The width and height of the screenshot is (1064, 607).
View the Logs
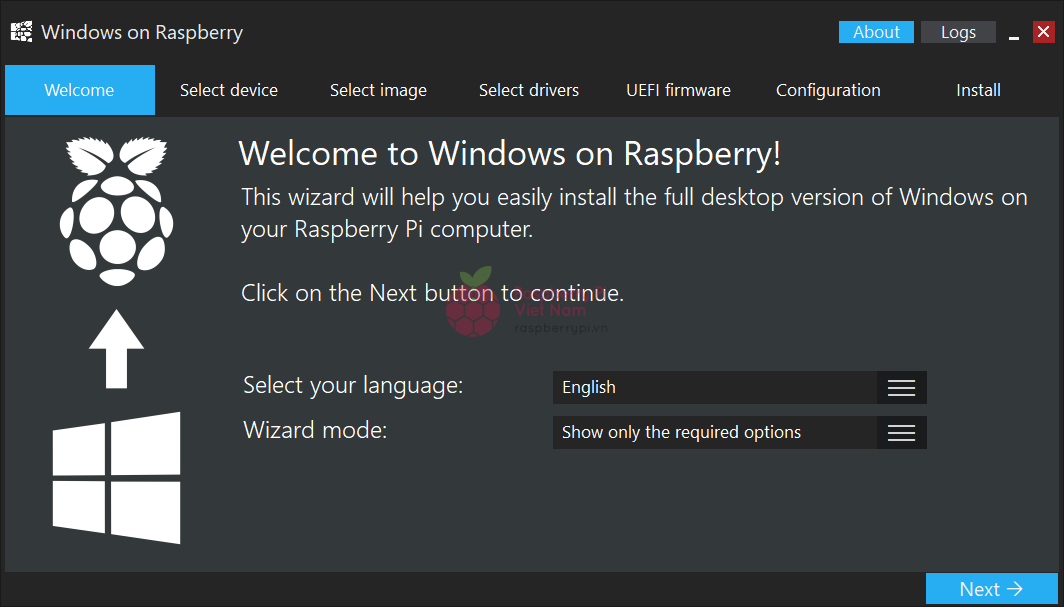click(958, 32)
